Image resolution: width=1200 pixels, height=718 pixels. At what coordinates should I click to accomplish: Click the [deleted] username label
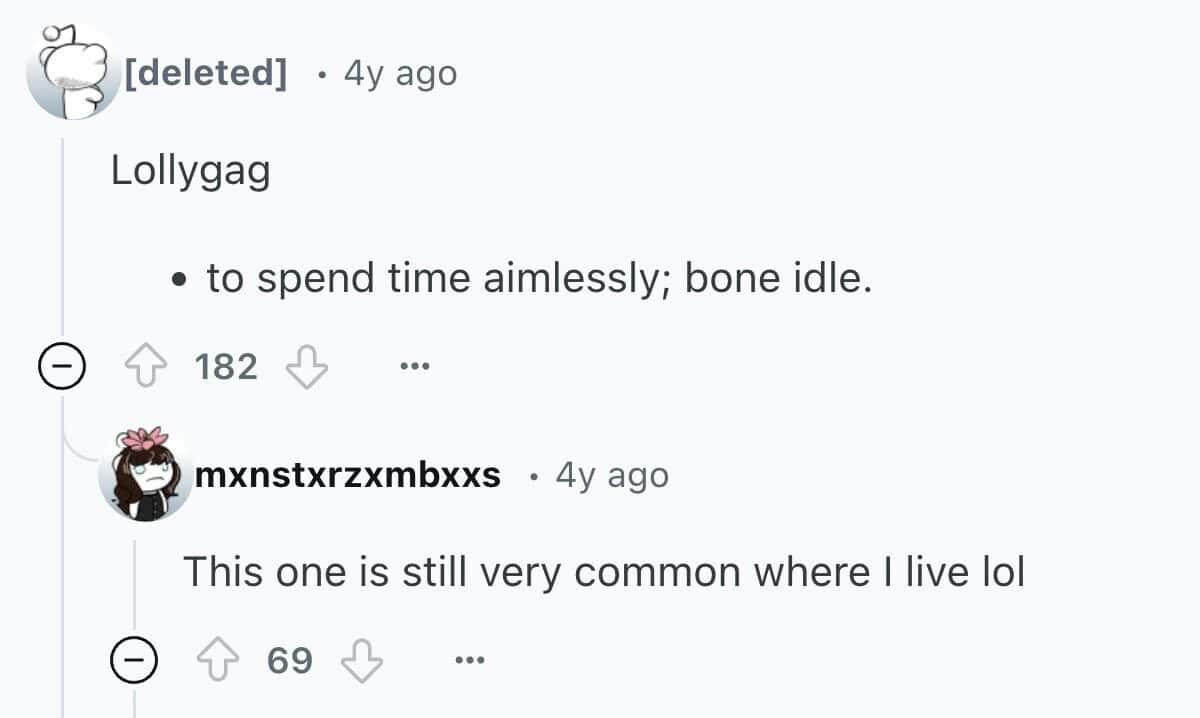pos(205,73)
